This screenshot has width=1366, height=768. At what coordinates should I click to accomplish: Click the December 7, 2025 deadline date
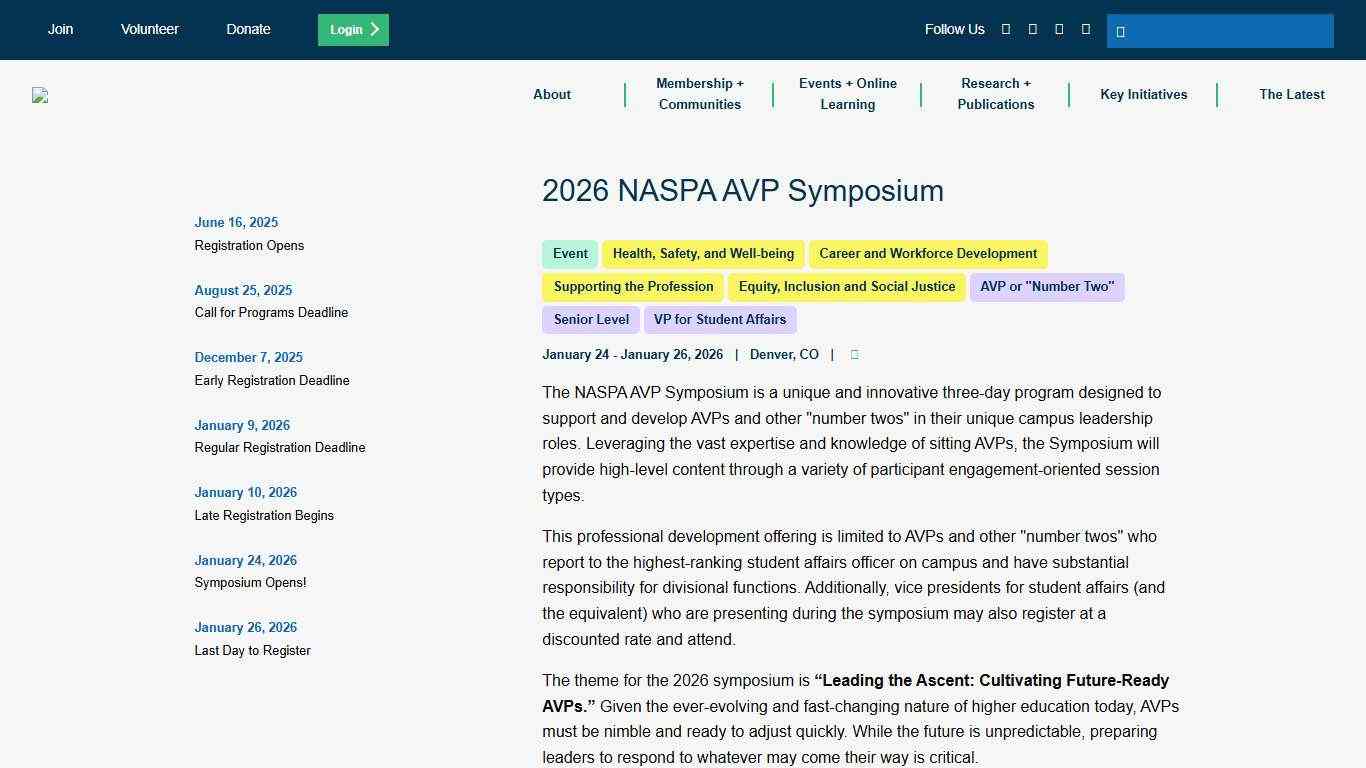[x=248, y=357]
